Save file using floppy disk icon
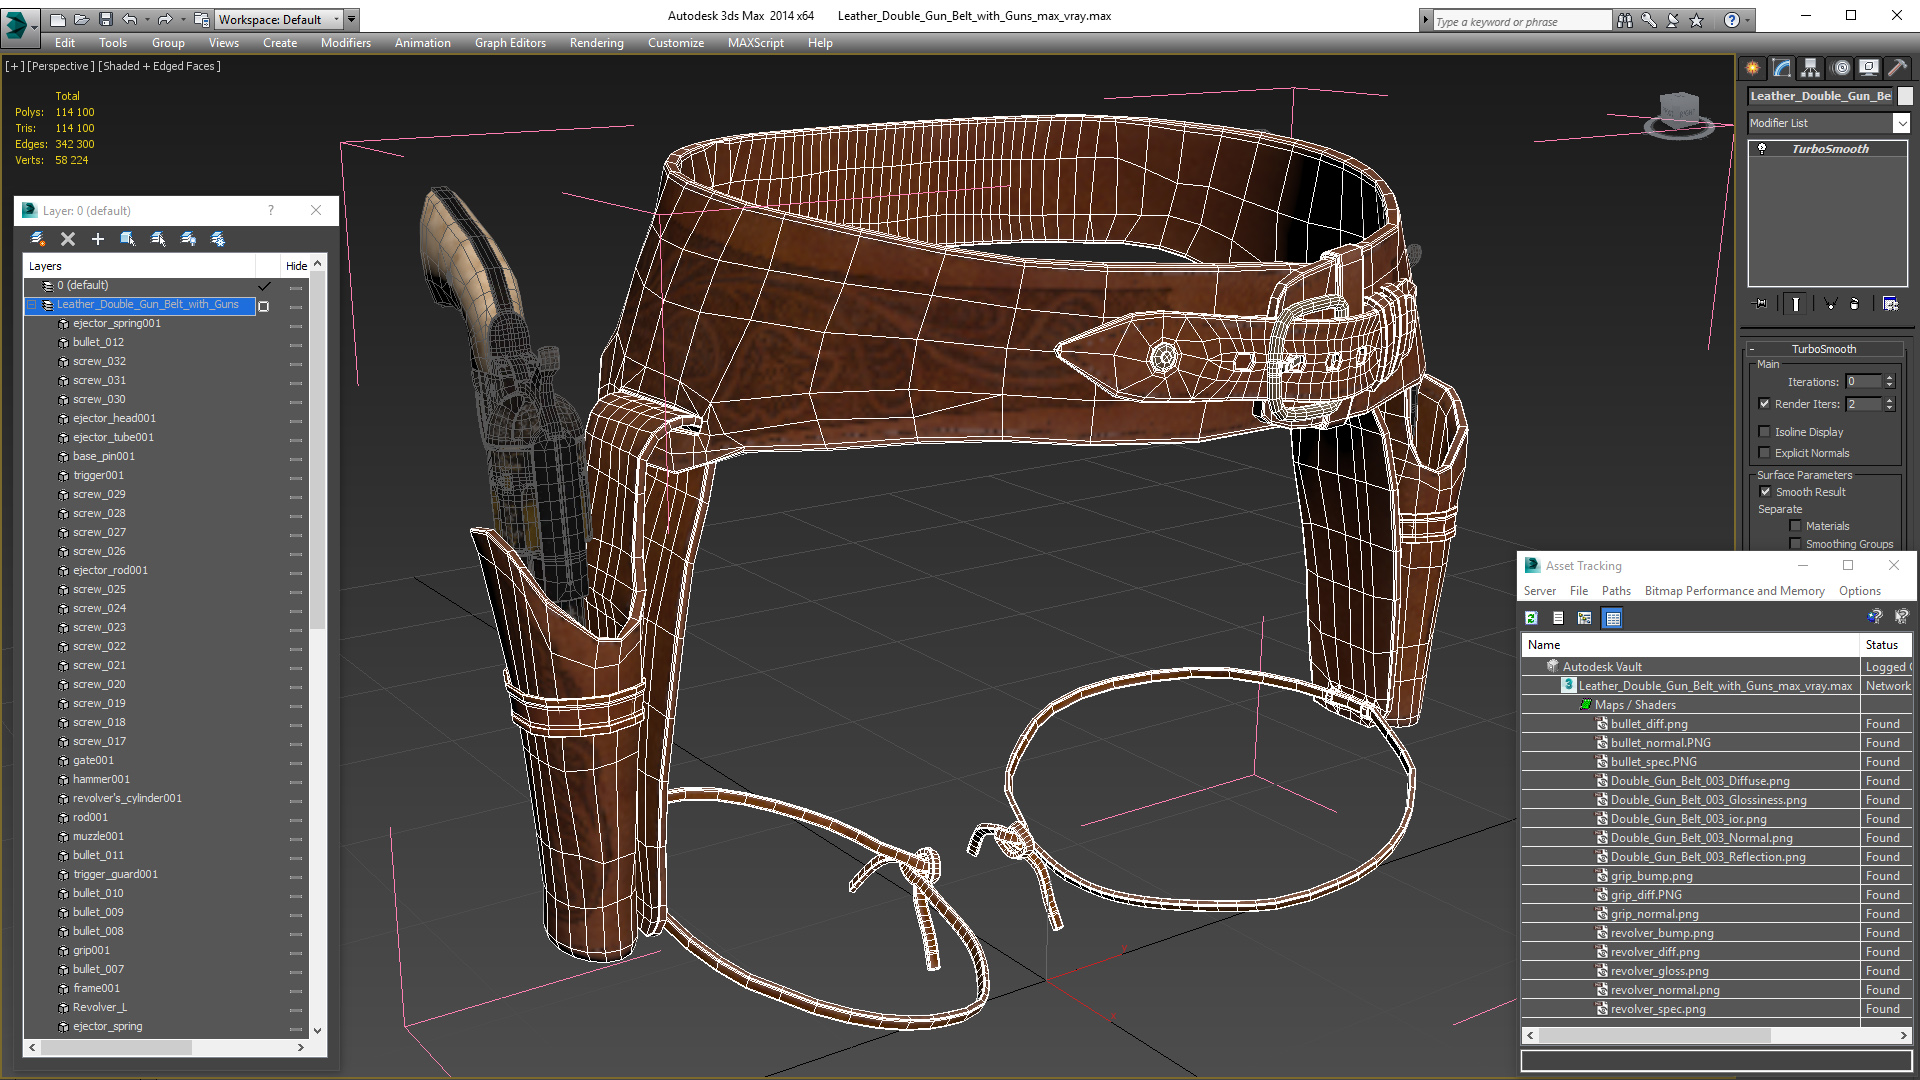The image size is (1920, 1080). coord(105,19)
